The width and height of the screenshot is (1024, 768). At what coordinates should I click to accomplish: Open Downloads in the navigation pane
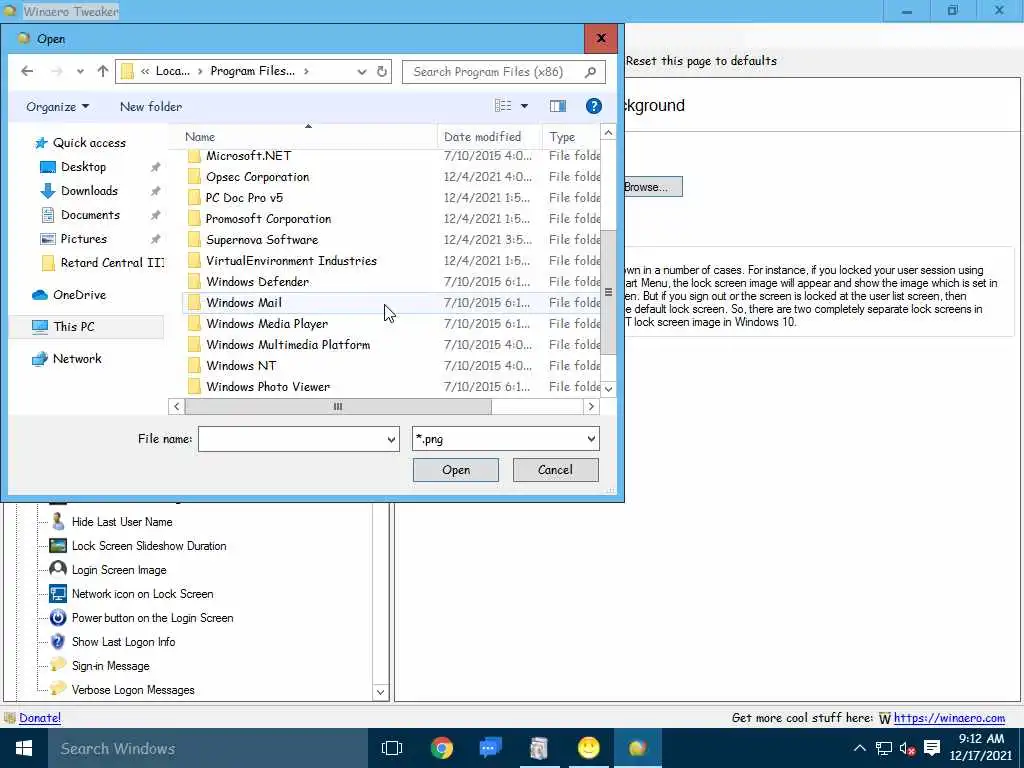coord(89,191)
